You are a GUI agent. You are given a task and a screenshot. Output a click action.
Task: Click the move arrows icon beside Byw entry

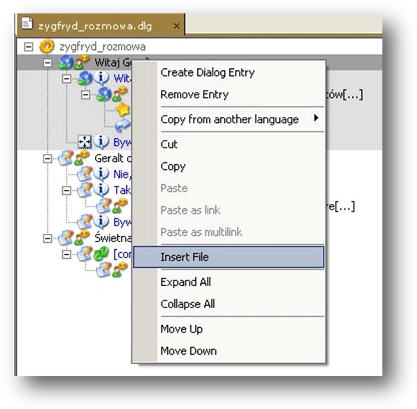[85, 142]
